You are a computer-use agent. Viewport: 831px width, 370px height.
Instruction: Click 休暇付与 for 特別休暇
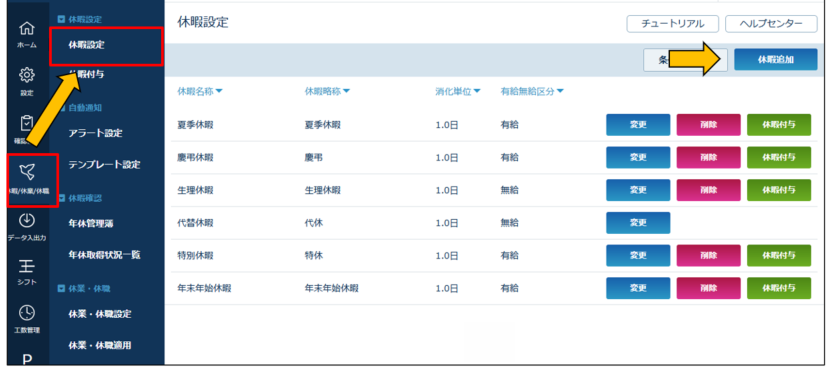pyautogui.click(x=779, y=256)
